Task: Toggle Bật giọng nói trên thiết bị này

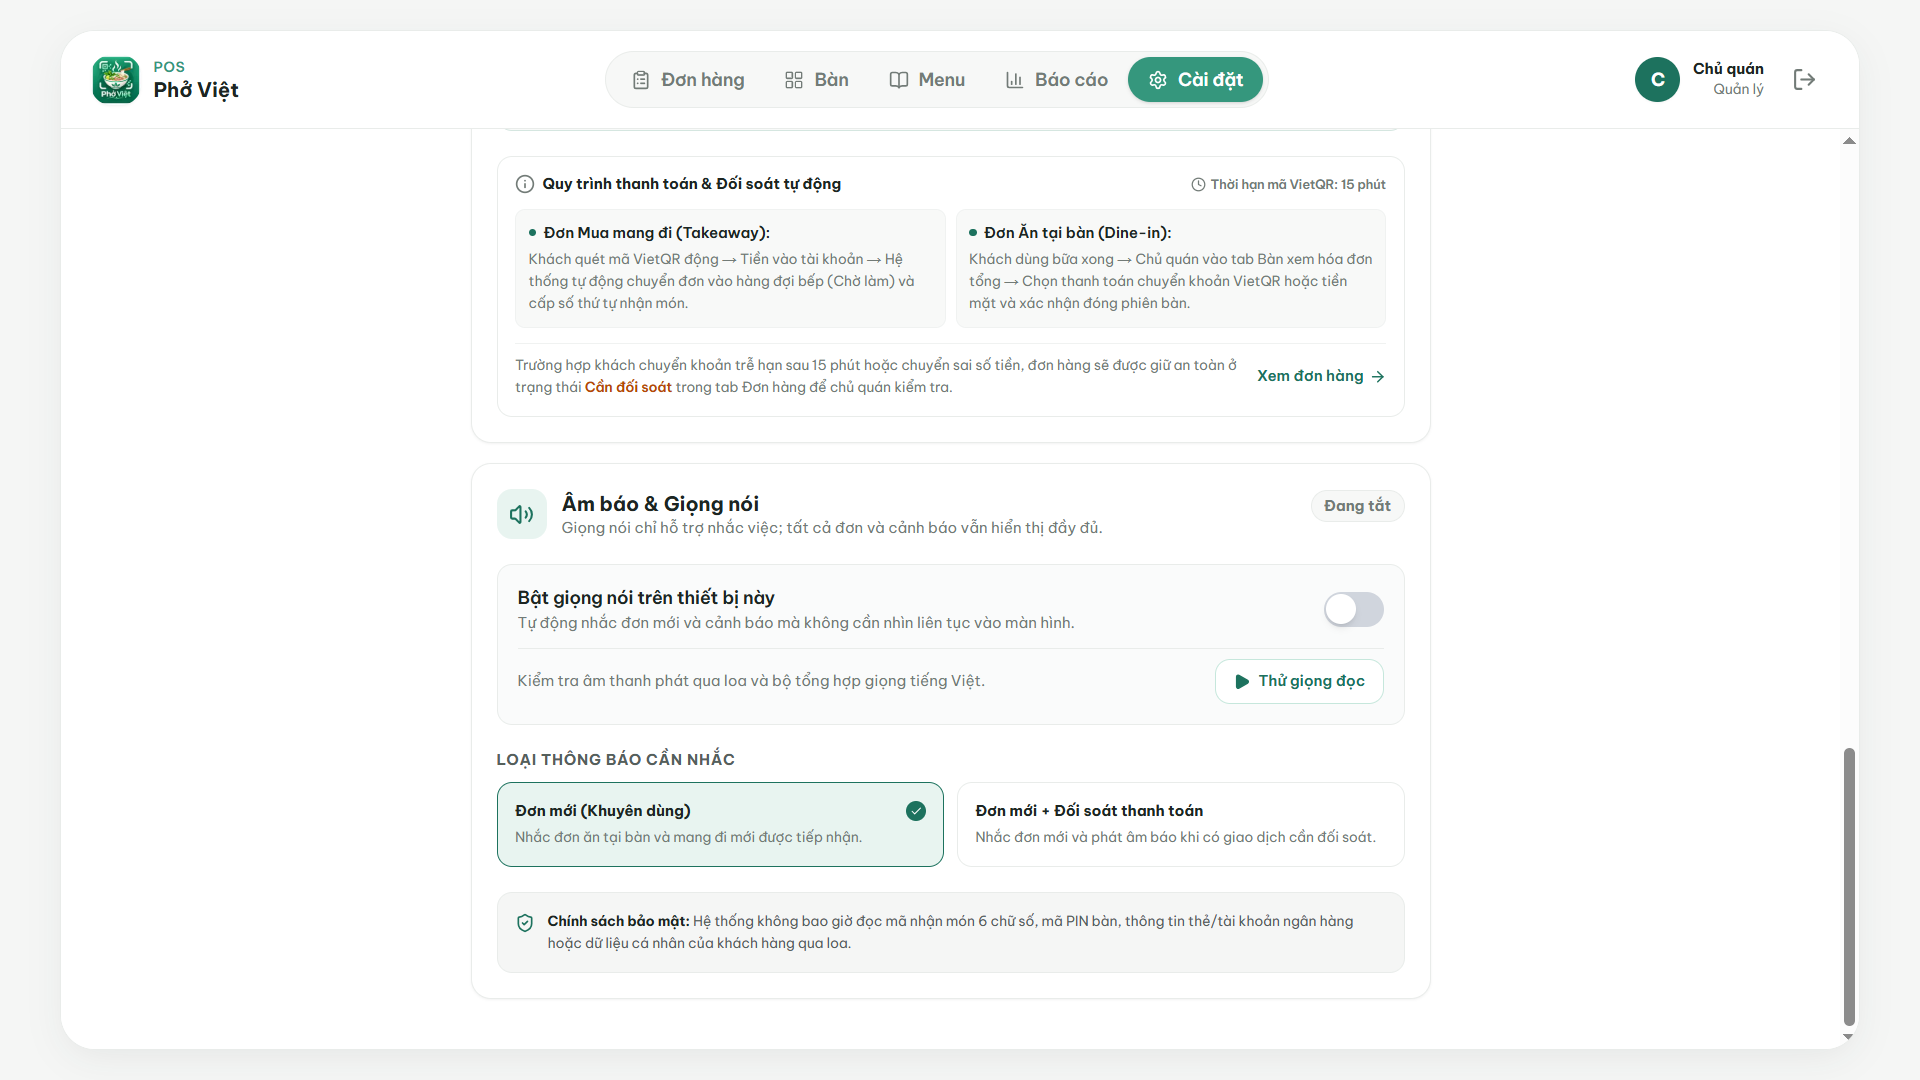Action: (1353, 609)
